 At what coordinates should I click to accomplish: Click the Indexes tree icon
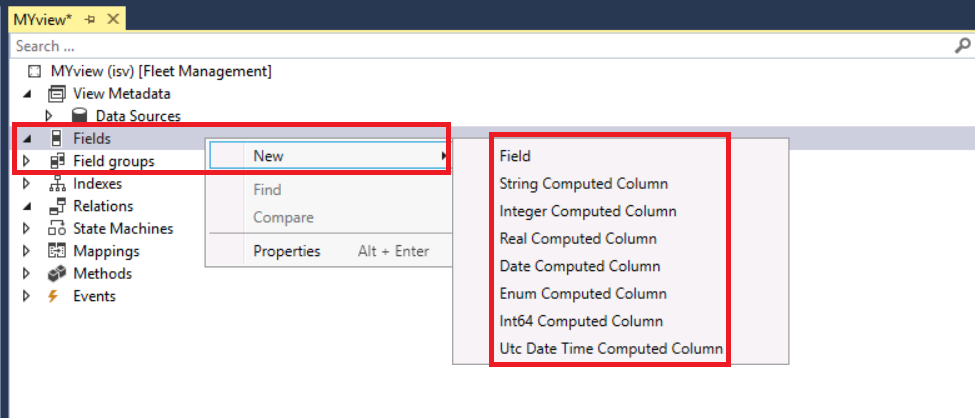[57, 184]
